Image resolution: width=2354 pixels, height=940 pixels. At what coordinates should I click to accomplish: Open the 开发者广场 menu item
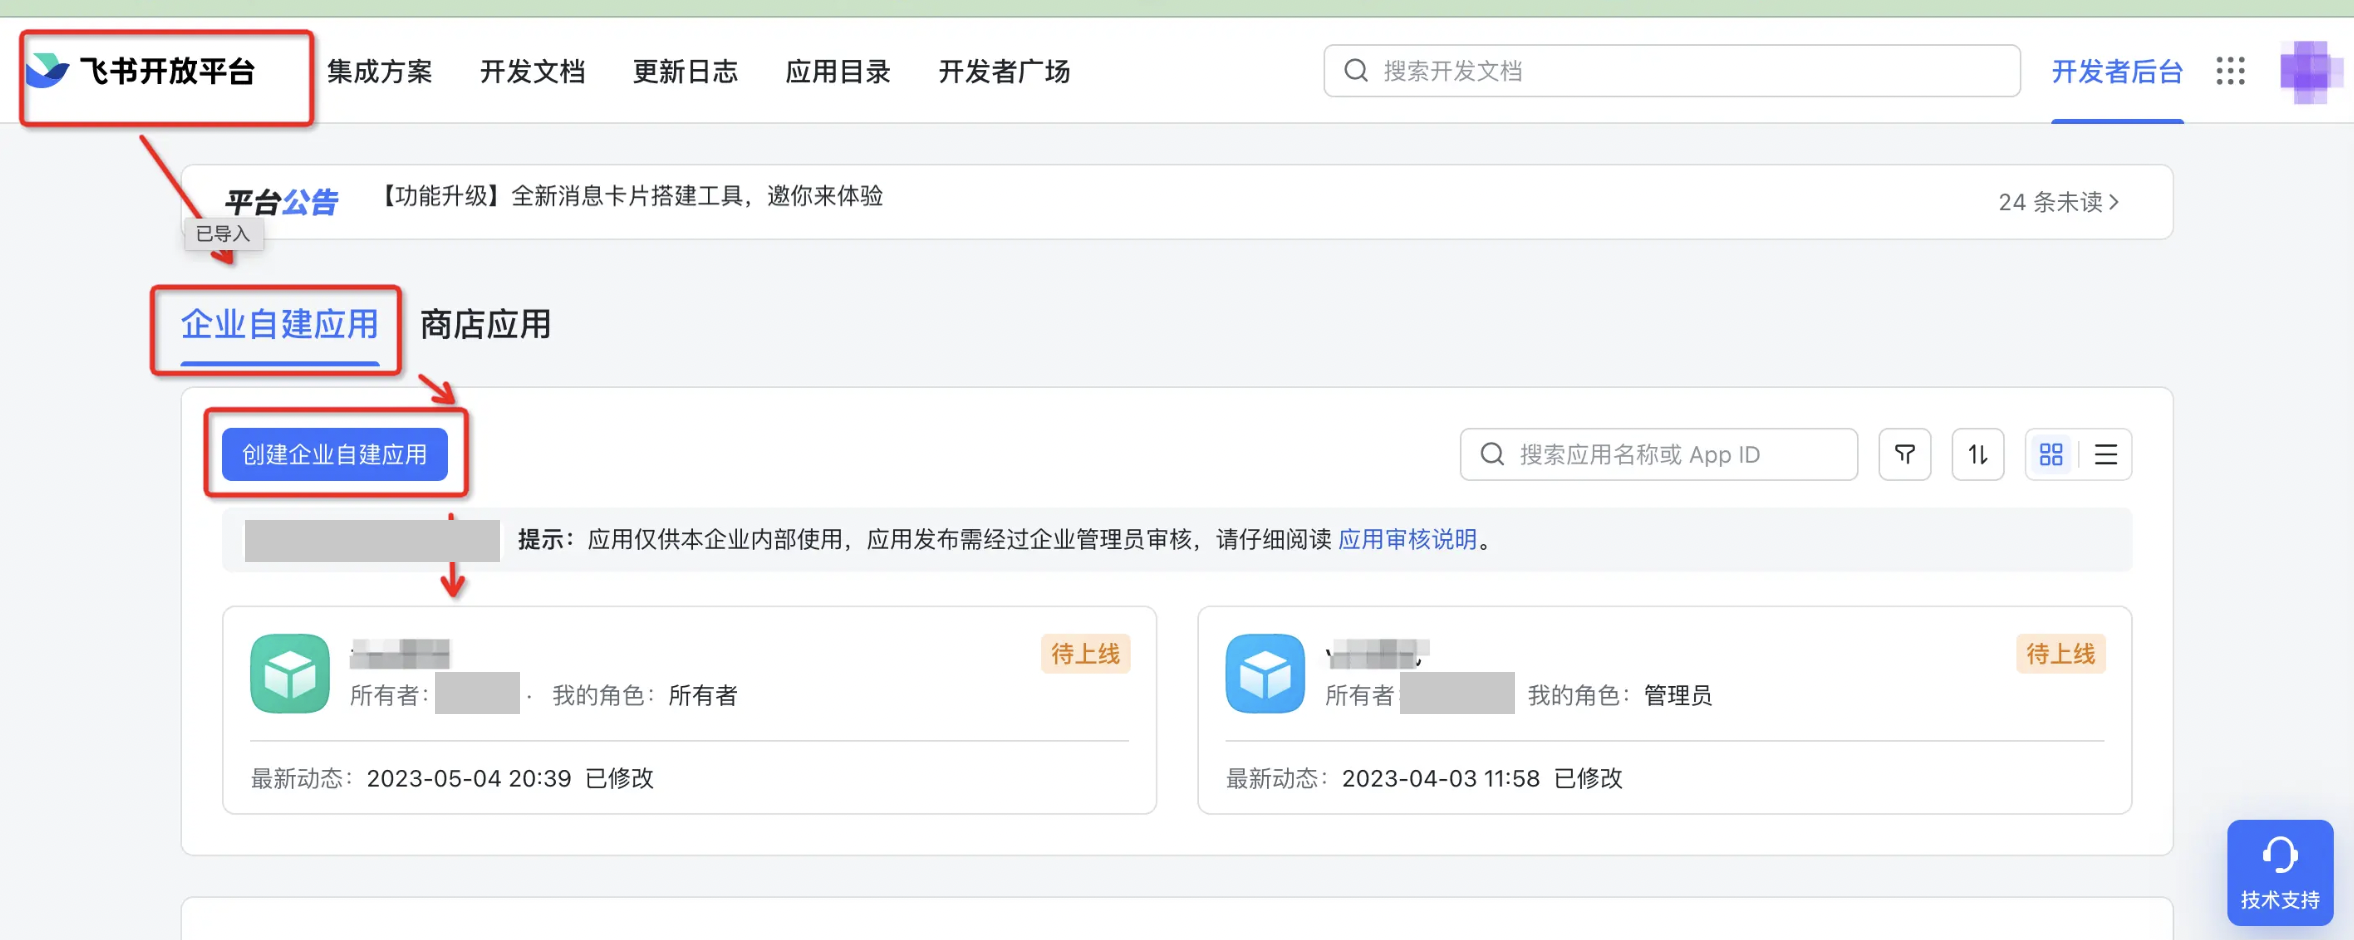point(1005,72)
